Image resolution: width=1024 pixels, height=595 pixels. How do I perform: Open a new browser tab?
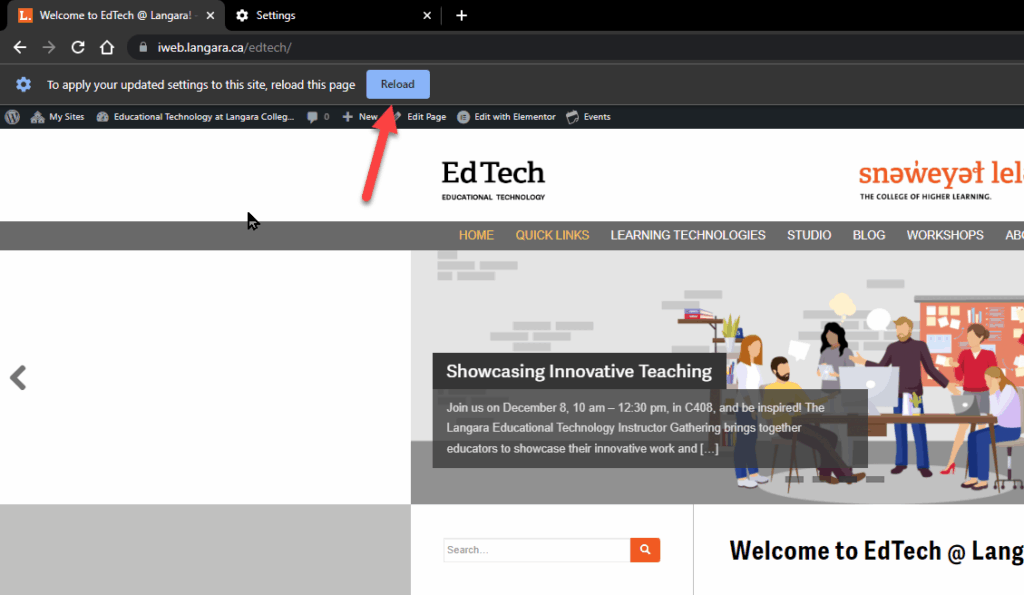click(461, 15)
